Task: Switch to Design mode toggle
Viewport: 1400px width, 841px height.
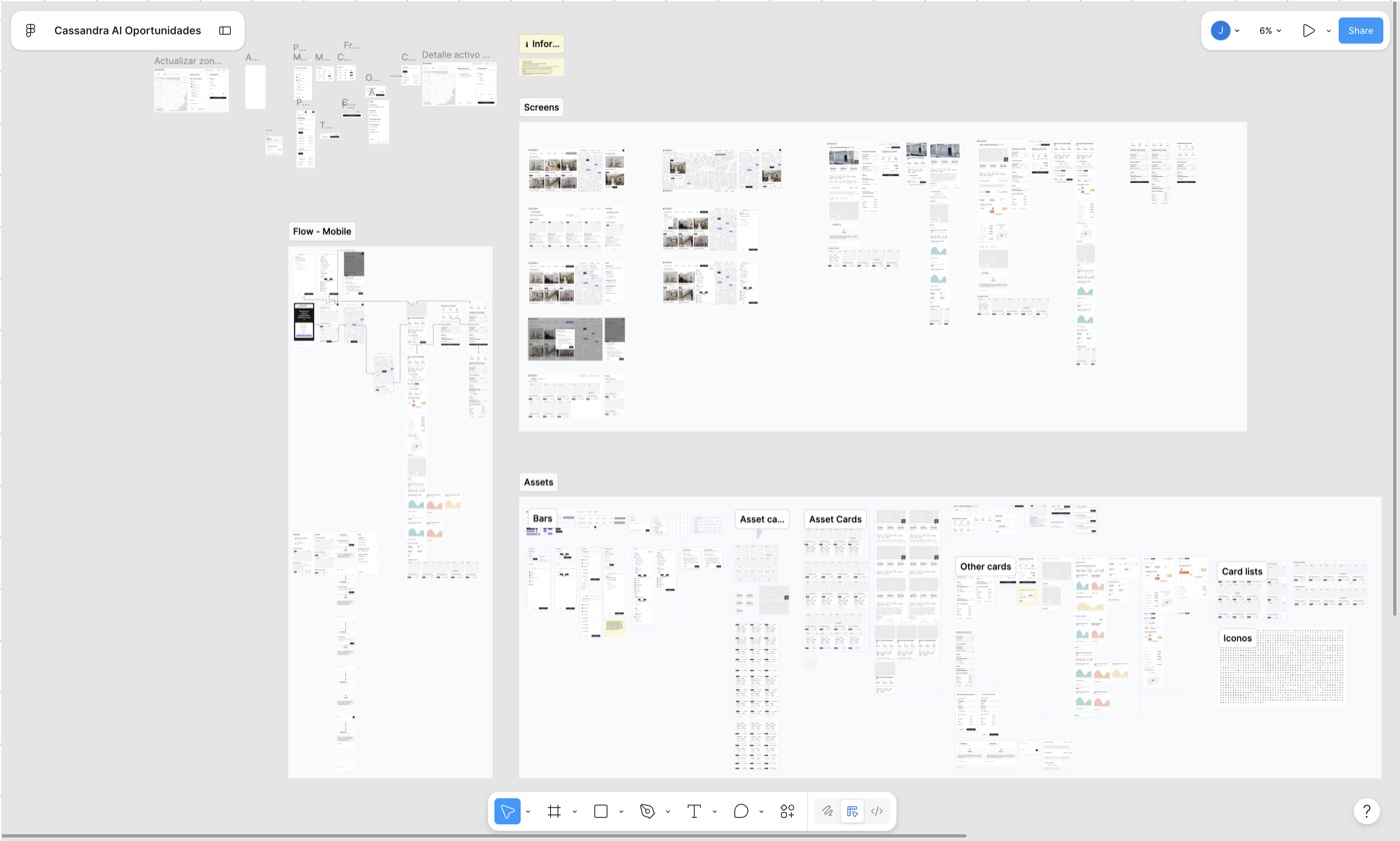Action: pos(852,811)
